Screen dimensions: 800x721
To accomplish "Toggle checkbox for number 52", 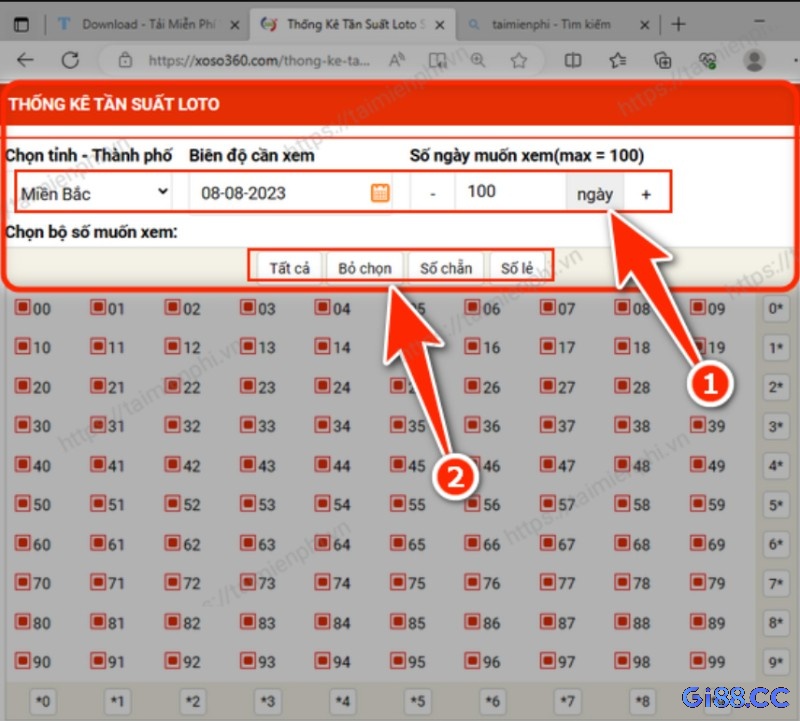I will [x=172, y=503].
